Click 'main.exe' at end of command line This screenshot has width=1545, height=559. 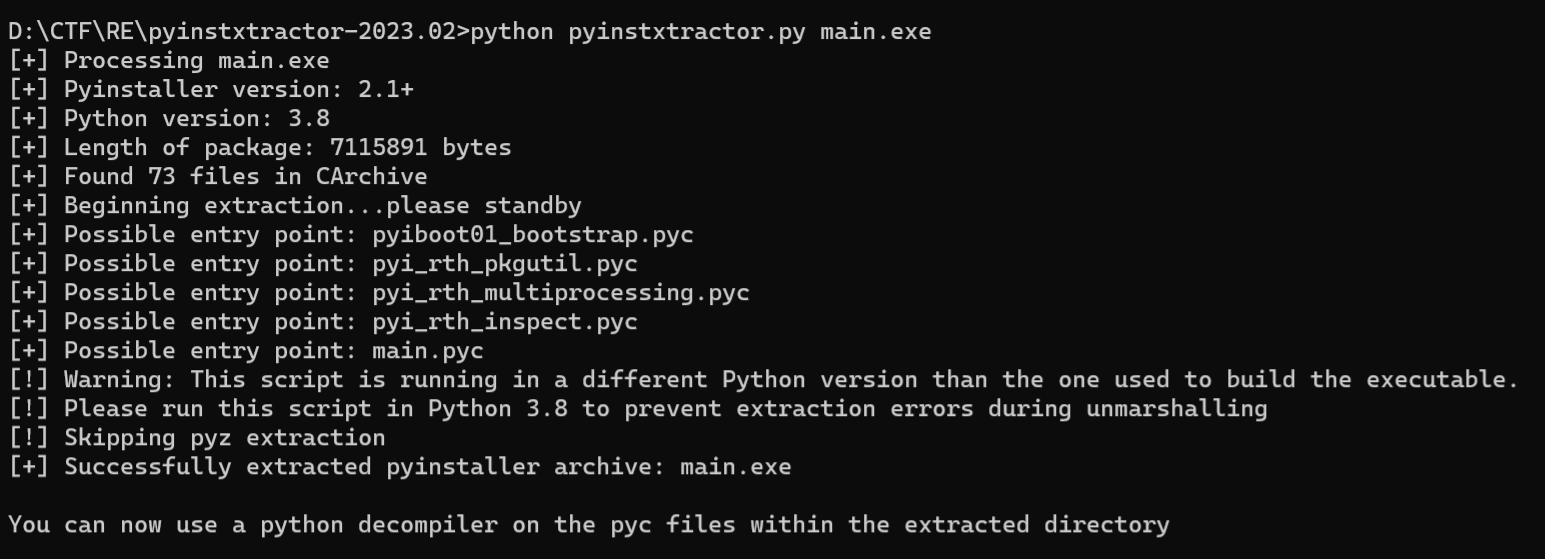[875, 32]
